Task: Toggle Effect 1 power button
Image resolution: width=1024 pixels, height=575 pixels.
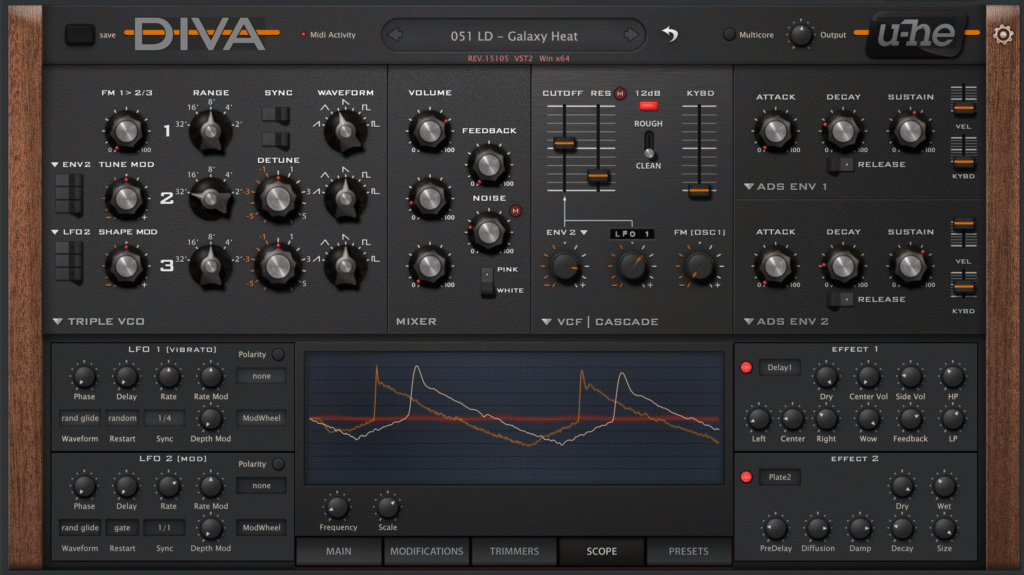Action: [x=746, y=367]
